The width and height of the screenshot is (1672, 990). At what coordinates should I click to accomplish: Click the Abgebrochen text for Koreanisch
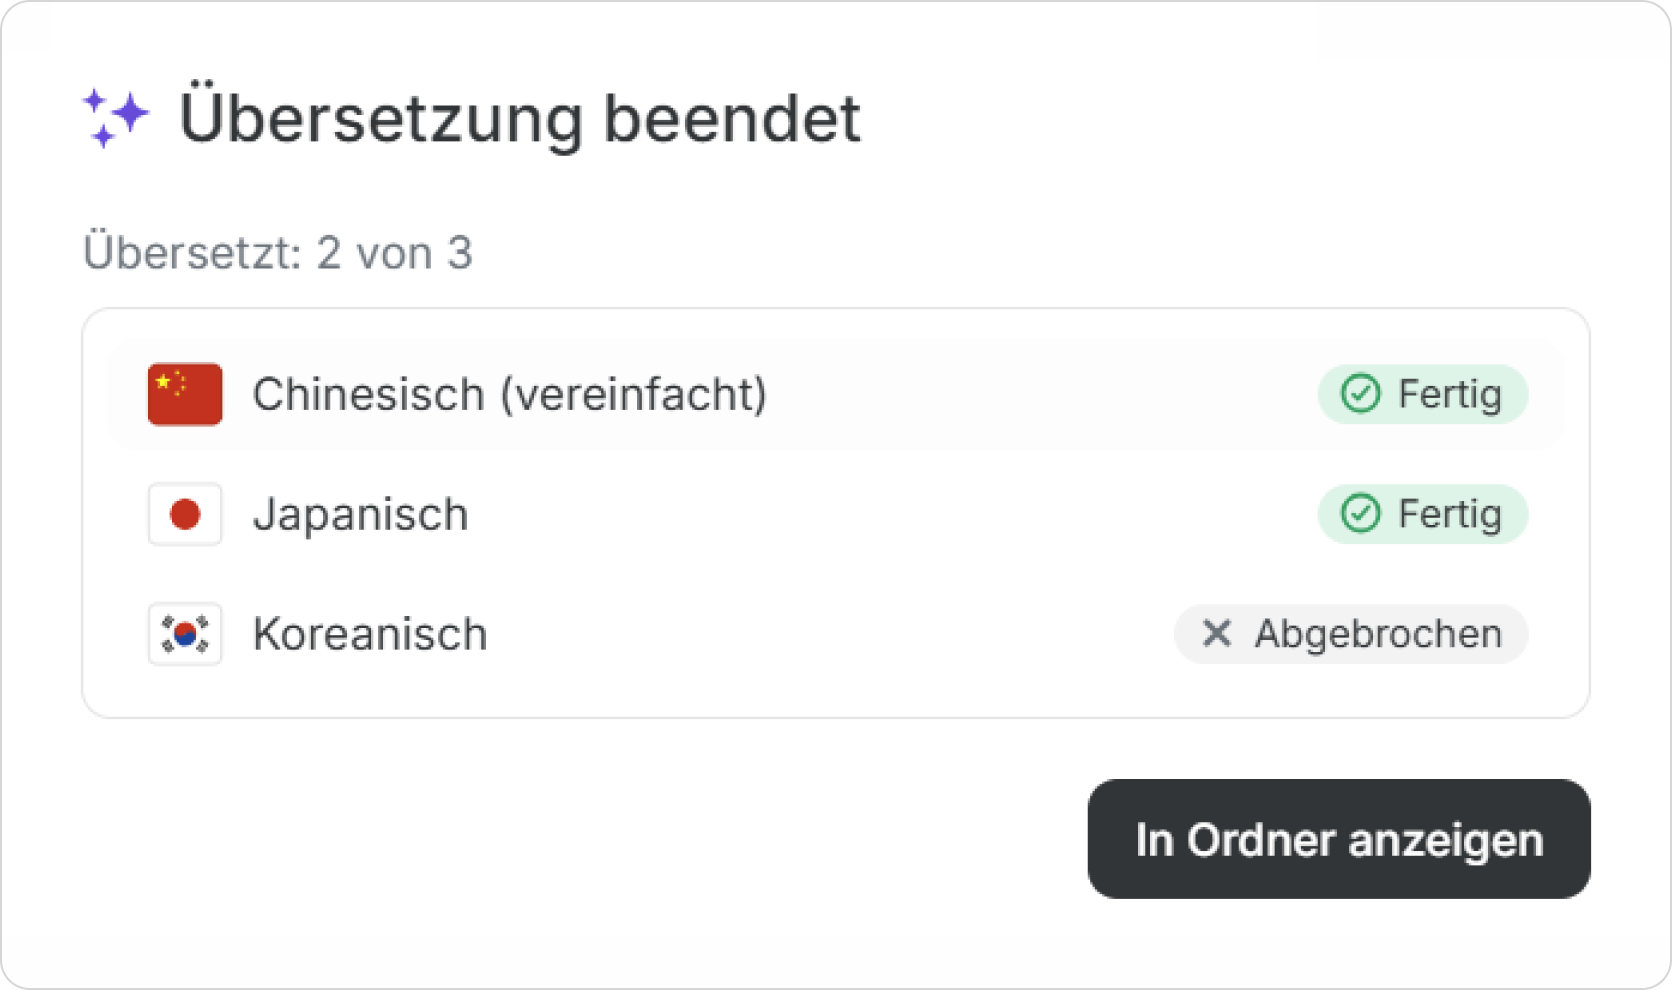(x=1378, y=634)
